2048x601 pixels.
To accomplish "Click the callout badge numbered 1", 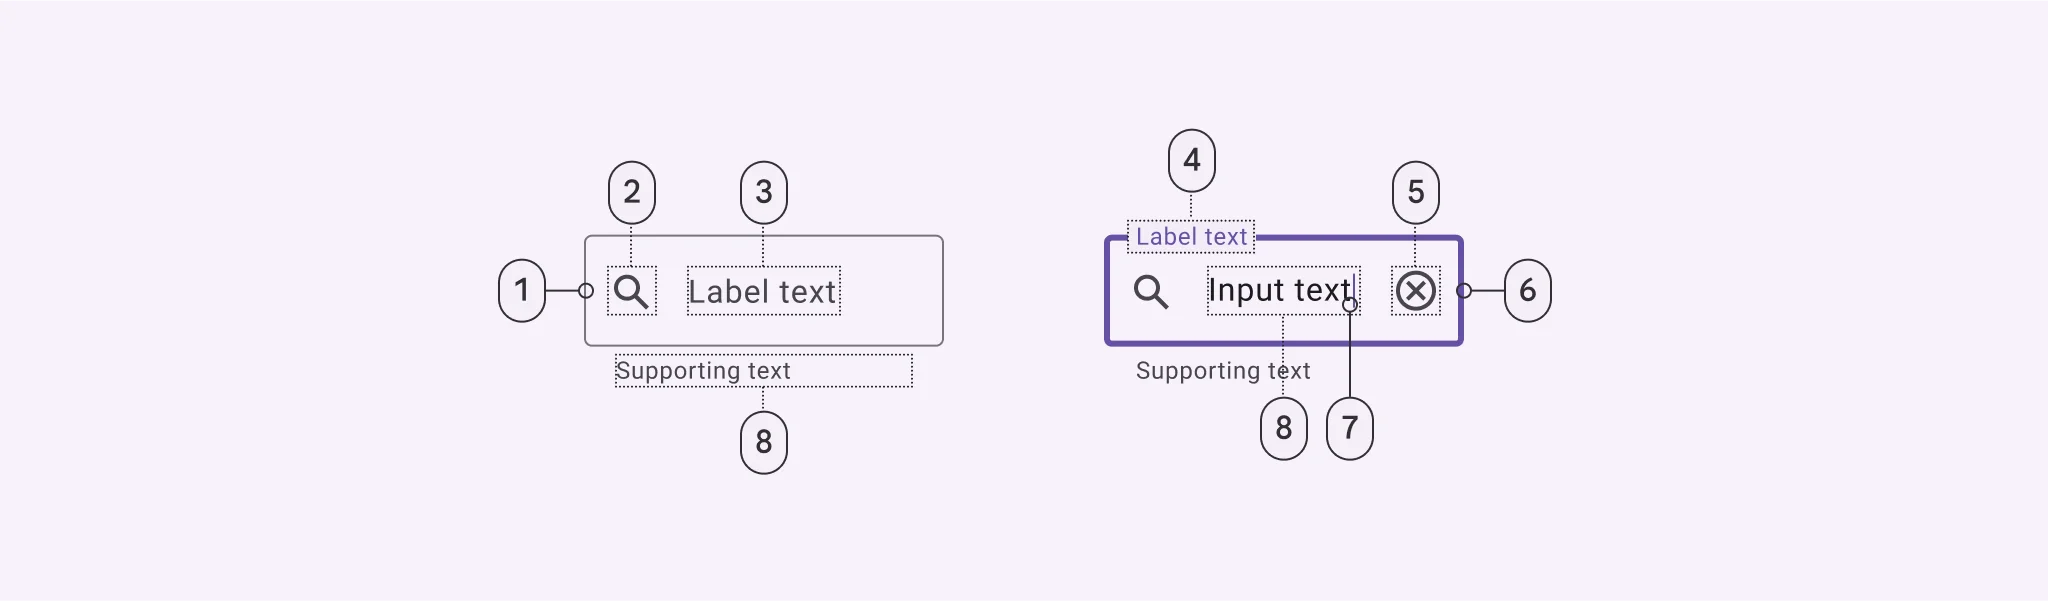I will coord(522,290).
